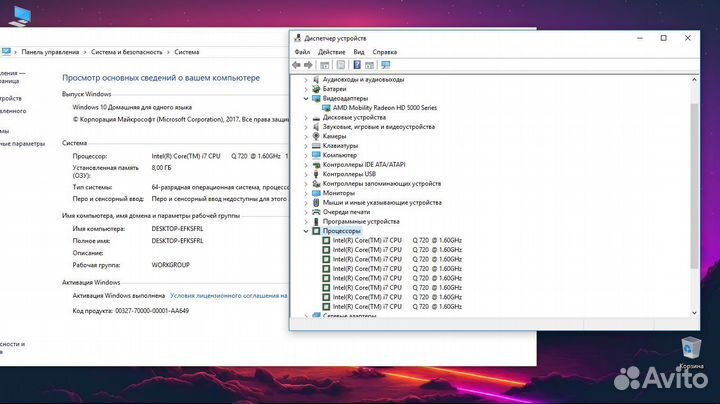
Task: Click the Device Manager title bar icon
Action: click(x=298, y=38)
